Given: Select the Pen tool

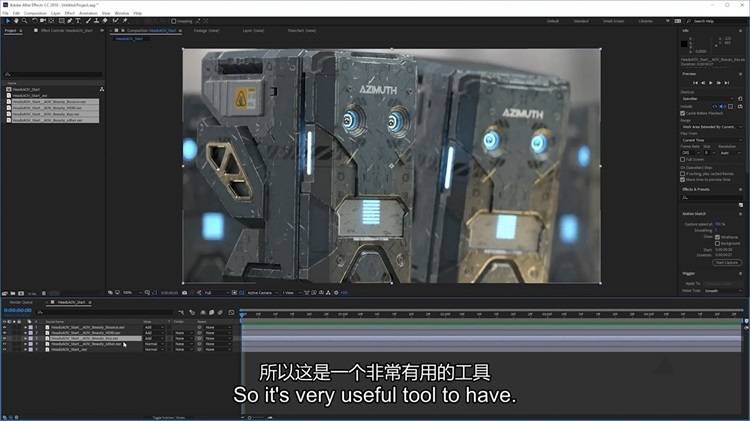Looking at the screenshot, I should point(70,21).
